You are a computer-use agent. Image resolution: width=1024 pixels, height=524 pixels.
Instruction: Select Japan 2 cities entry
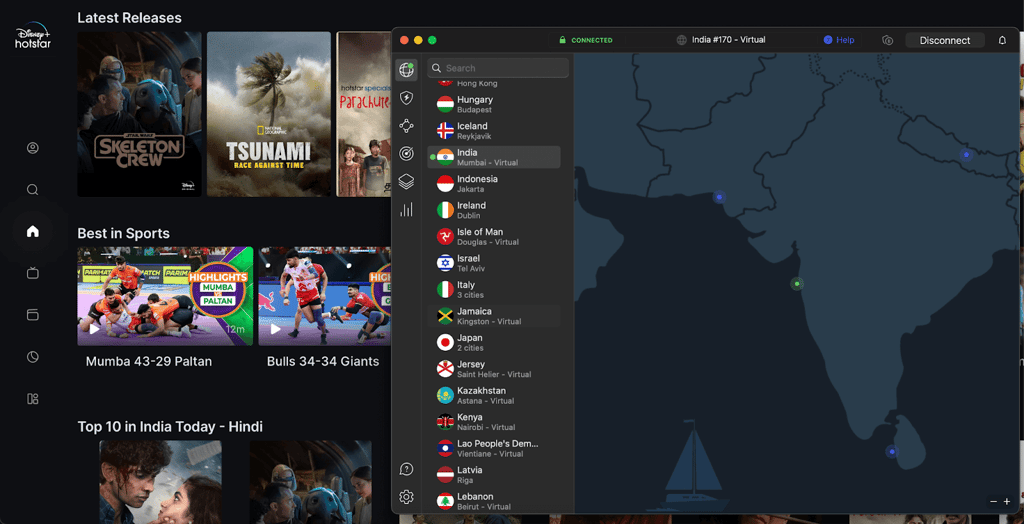coord(494,342)
